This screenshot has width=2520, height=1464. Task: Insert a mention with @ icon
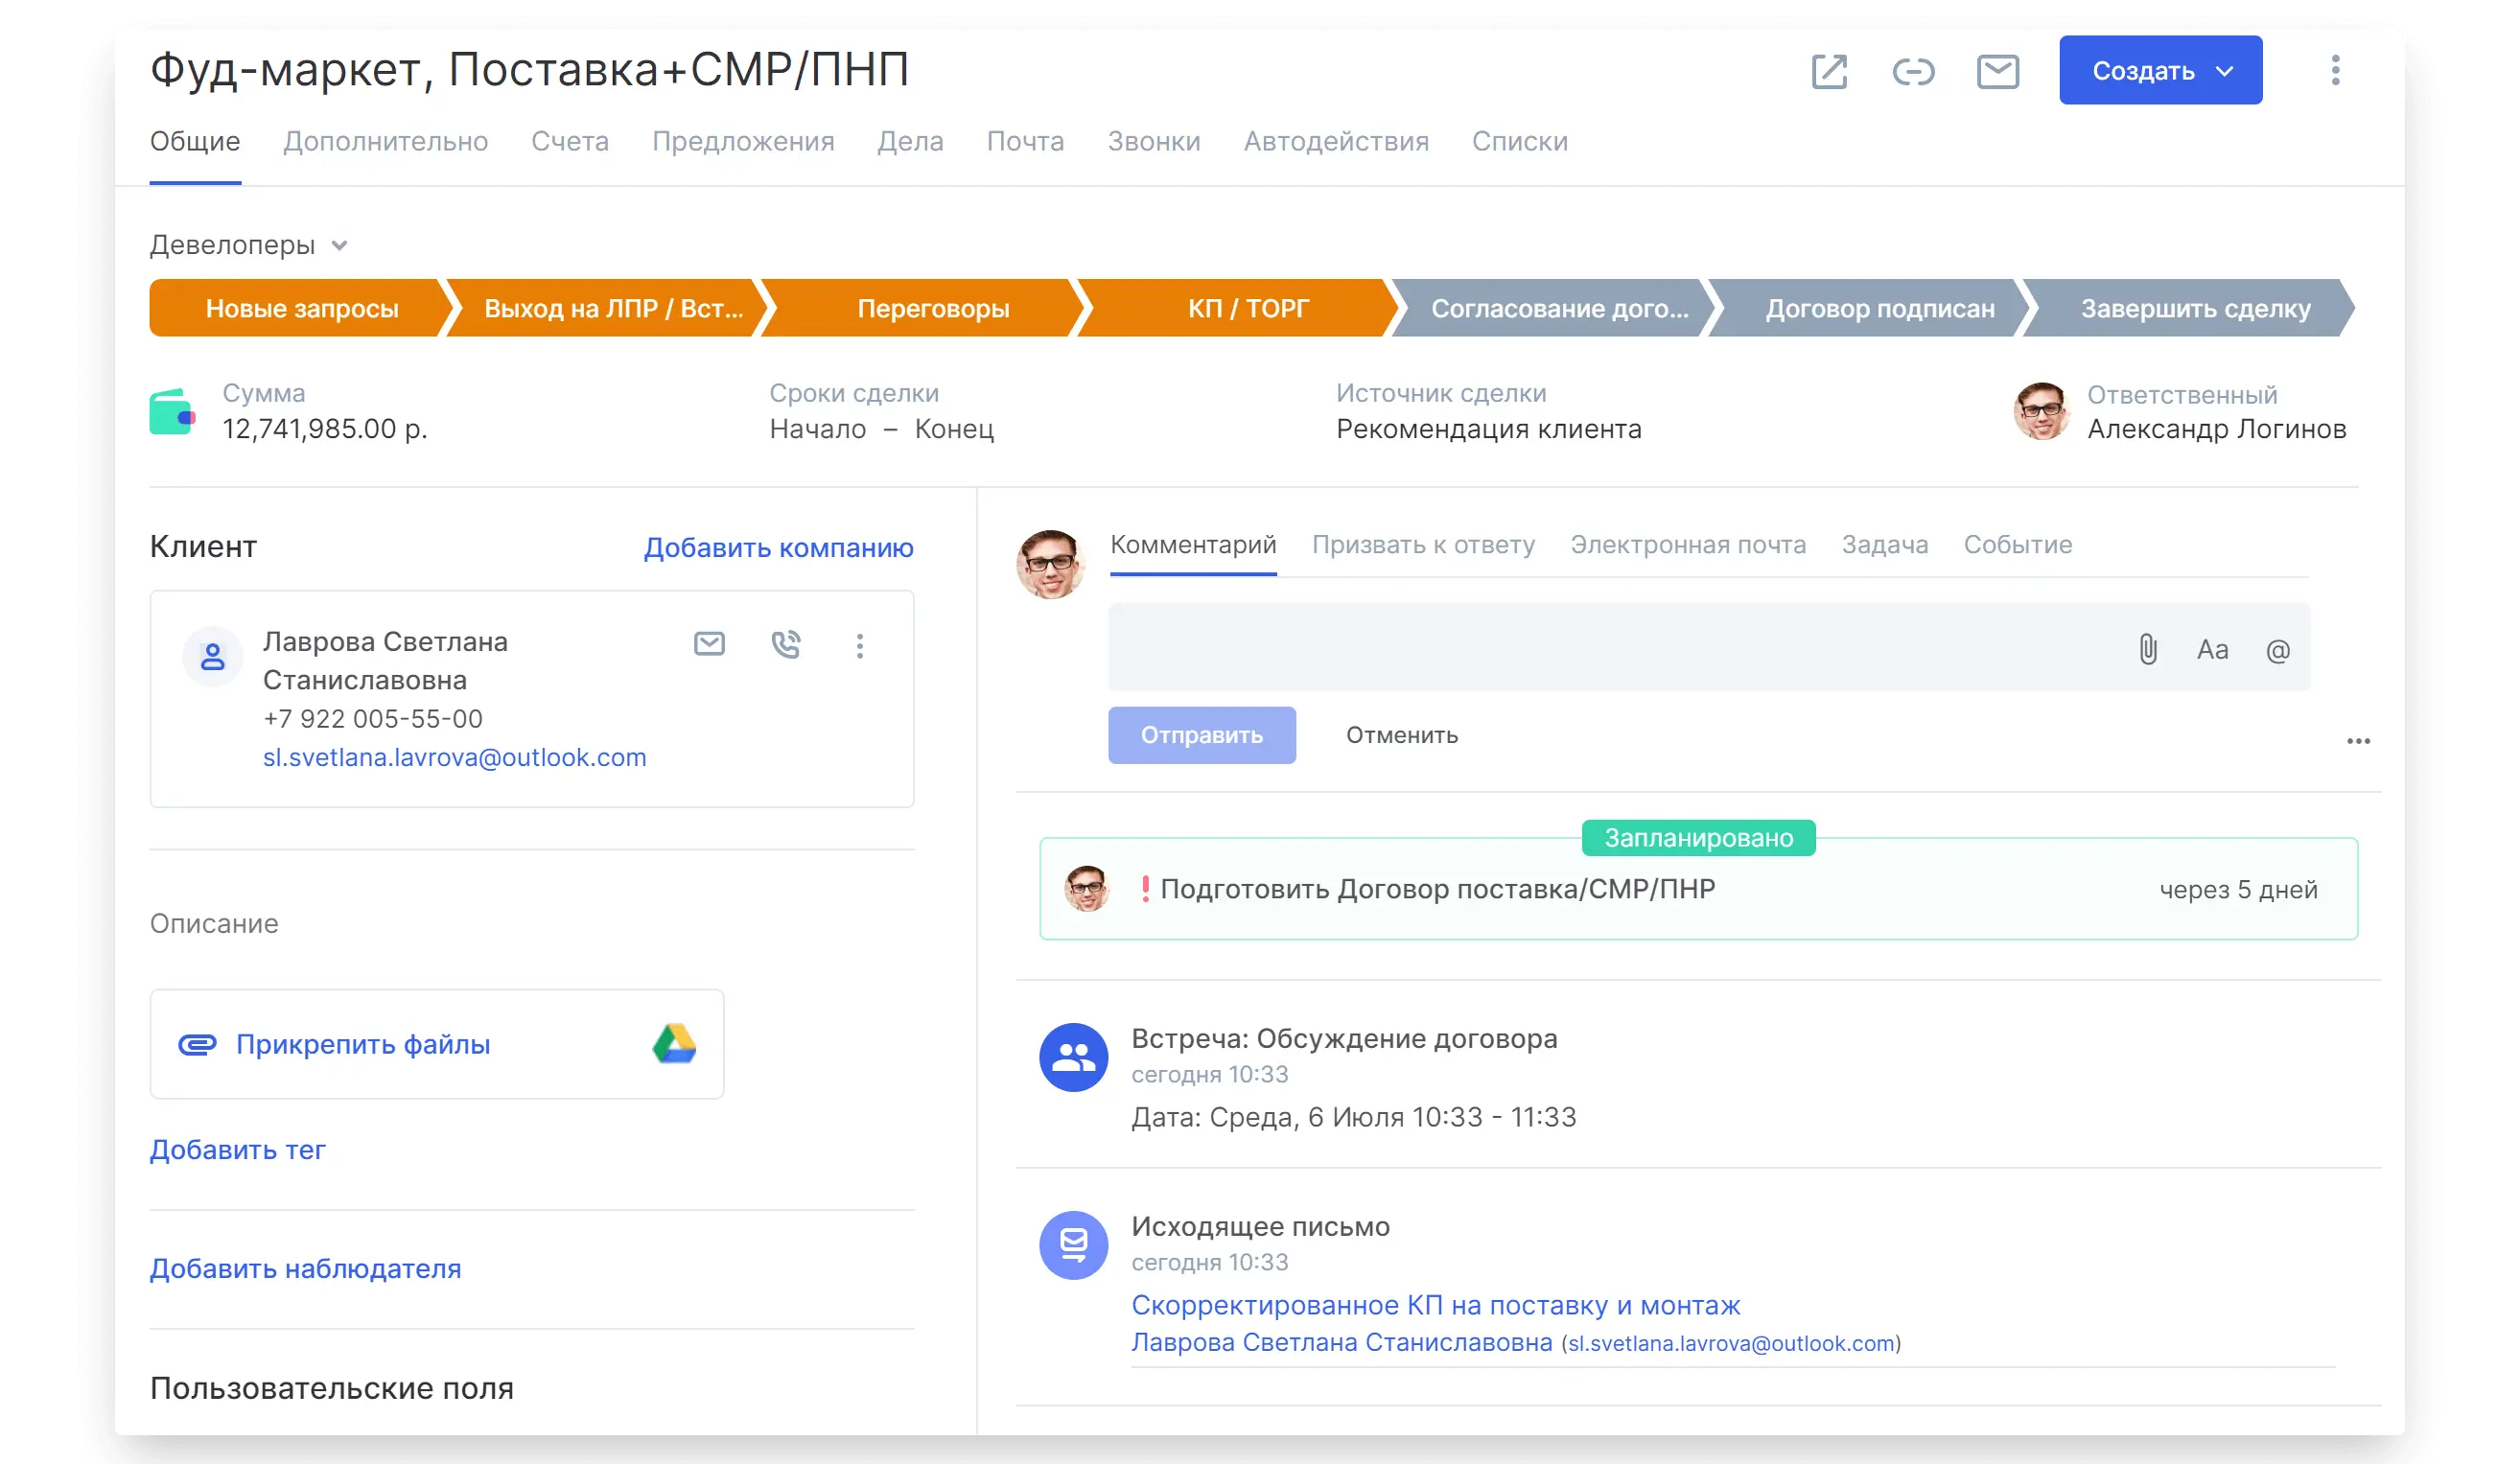2277,651
